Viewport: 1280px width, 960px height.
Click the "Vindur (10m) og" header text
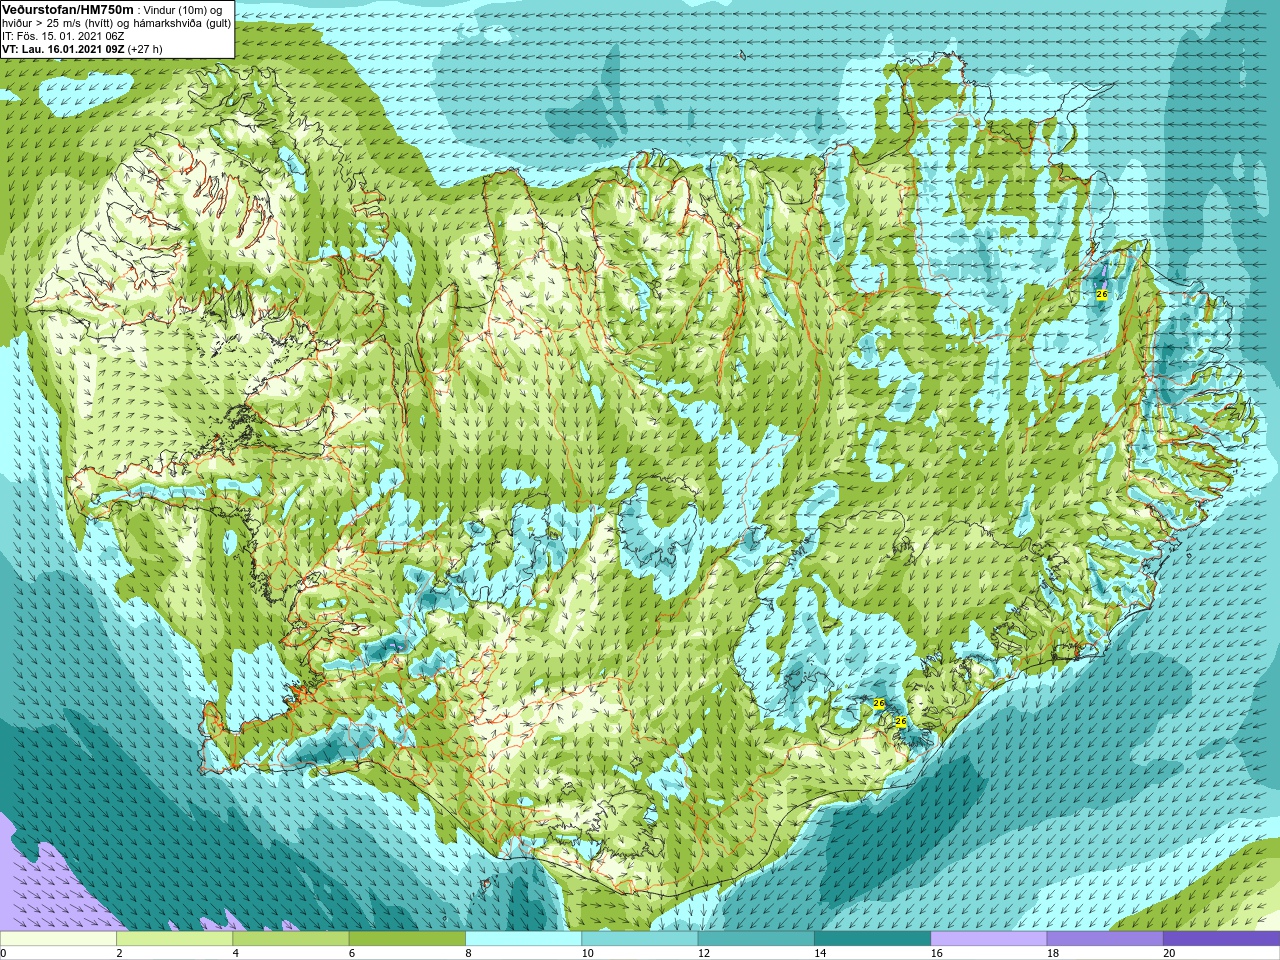[x=184, y=10]
